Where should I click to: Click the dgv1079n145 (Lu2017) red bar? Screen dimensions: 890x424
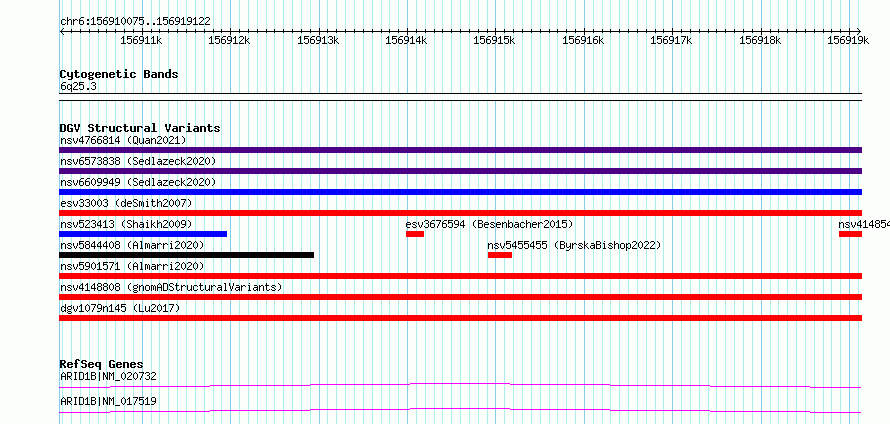pyautogui.click(x=460, y=318)
